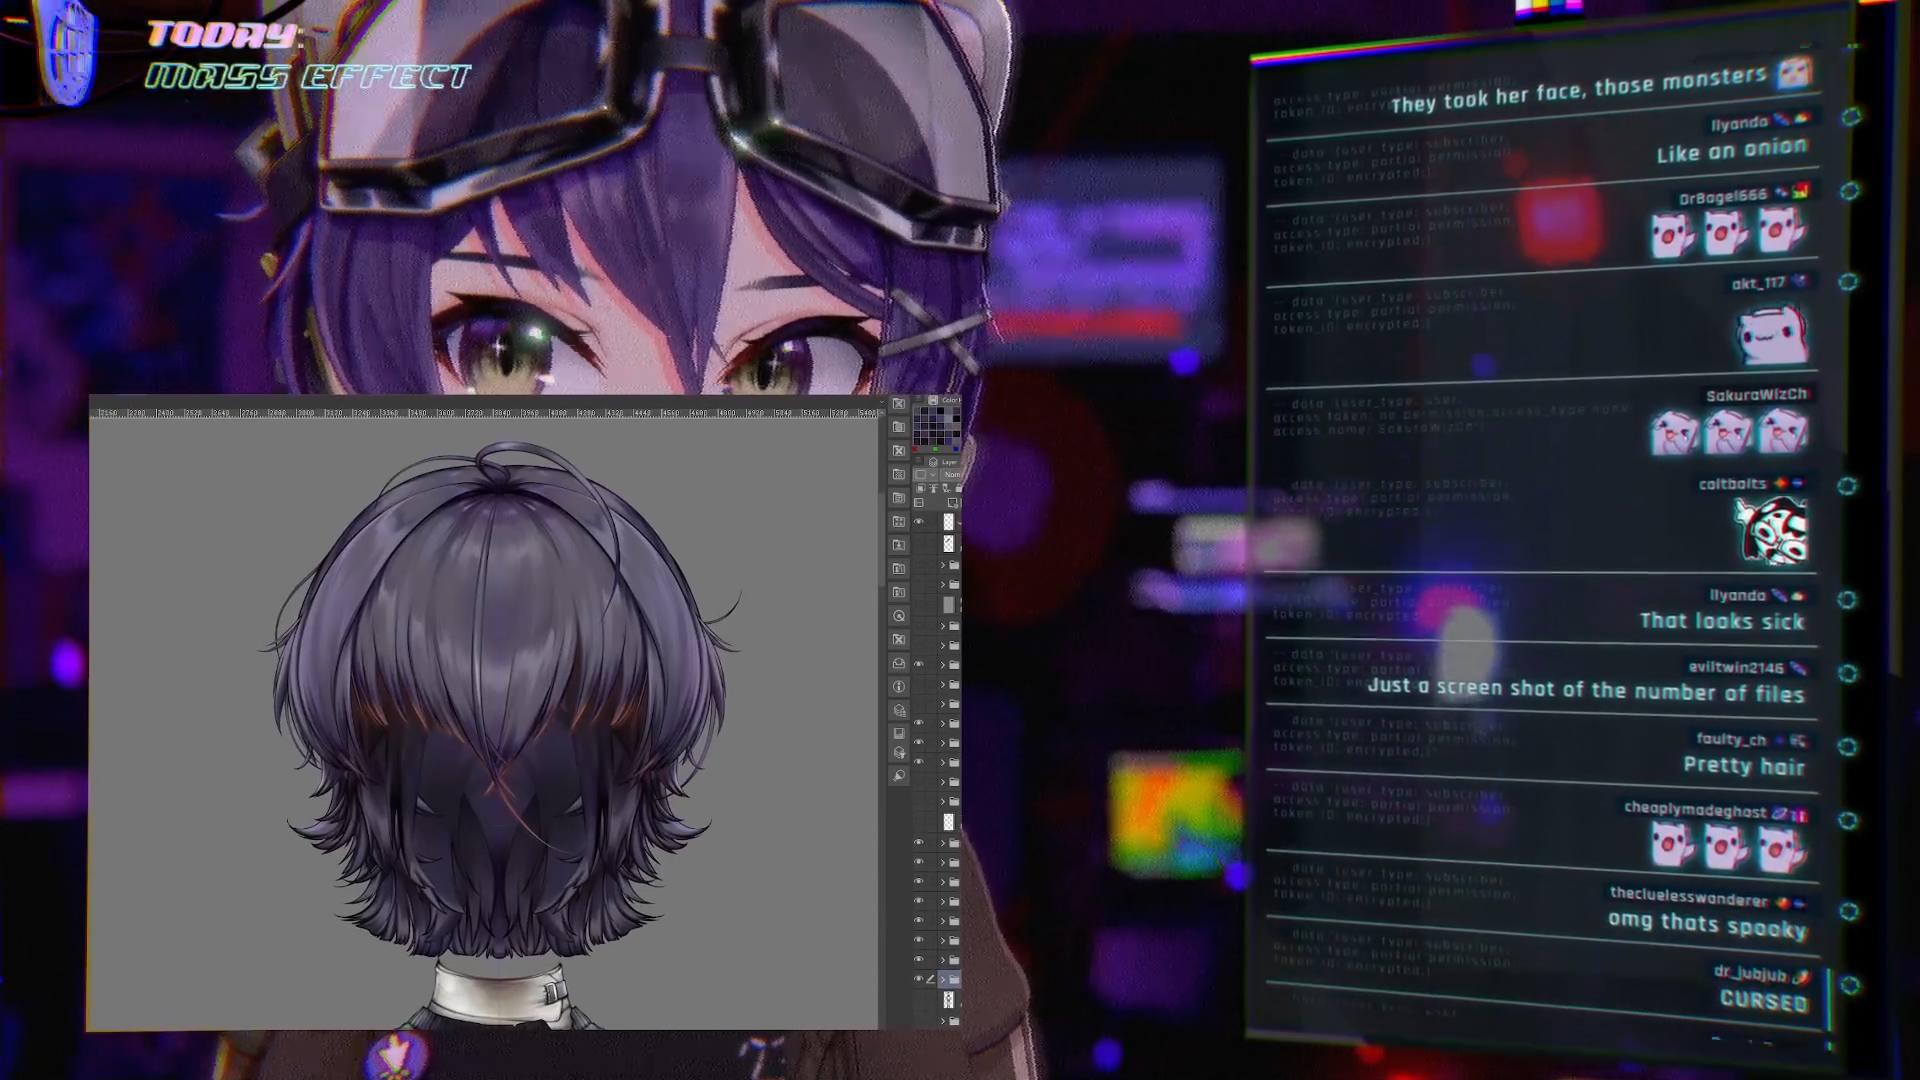
Task: Click the magnifier search icon below the layer icons
Action: click(x=899, y=776)
